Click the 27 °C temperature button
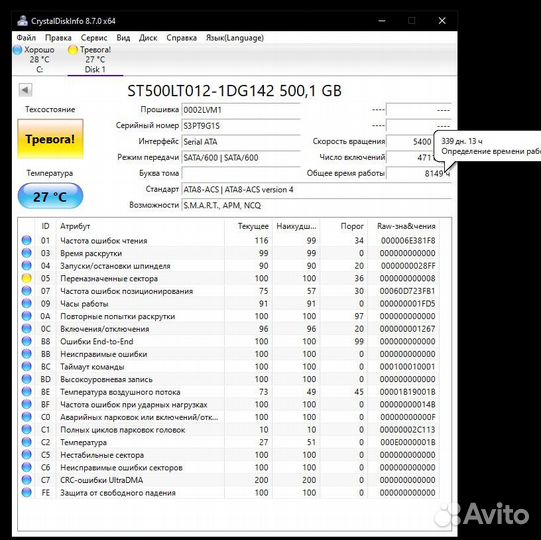541x540 pixels. click(50, 196)
